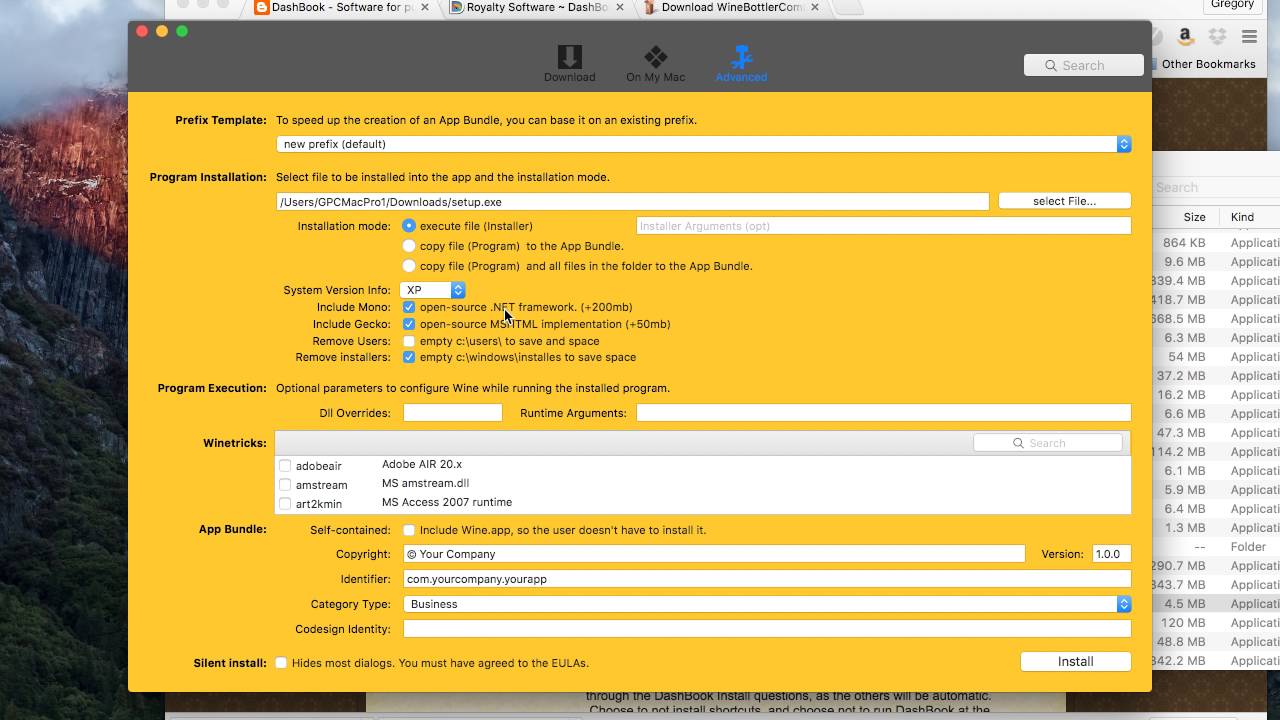
Task: Select MS Access 2007 runtime row text
Action: 446,502
